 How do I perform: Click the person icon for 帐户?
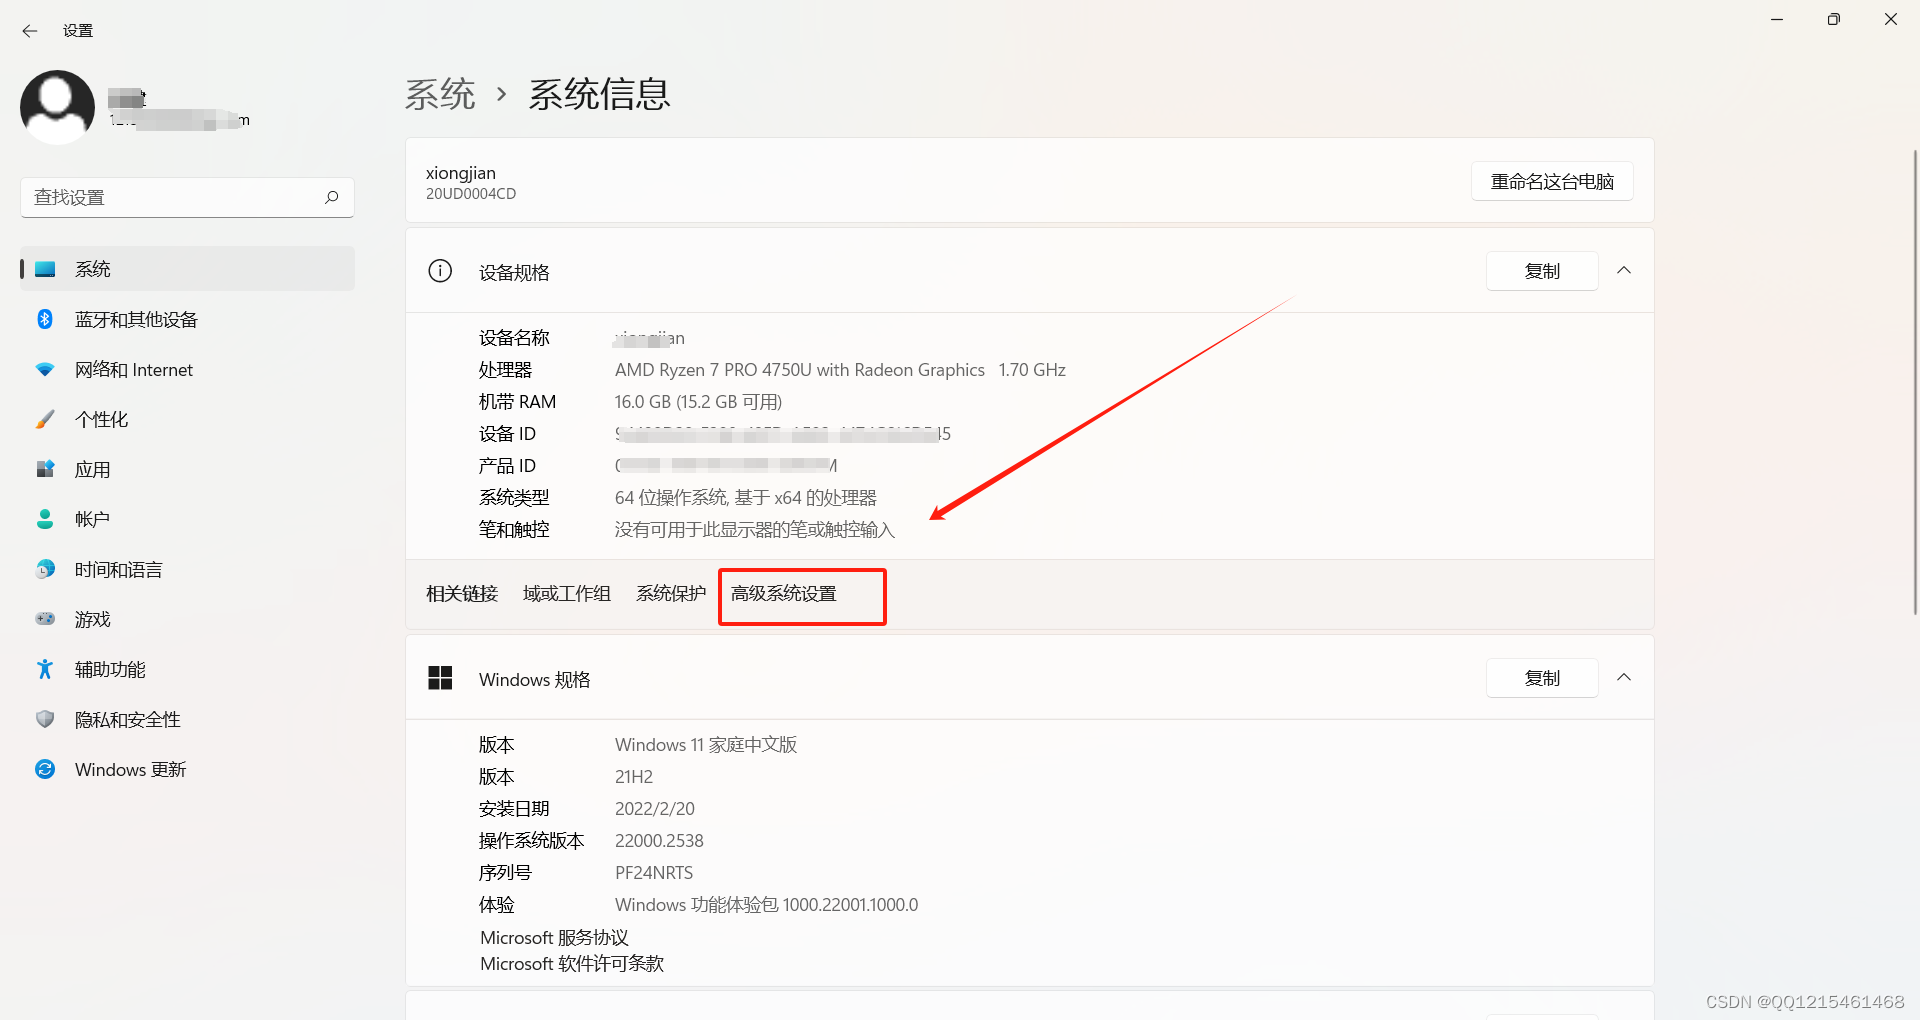45,519
